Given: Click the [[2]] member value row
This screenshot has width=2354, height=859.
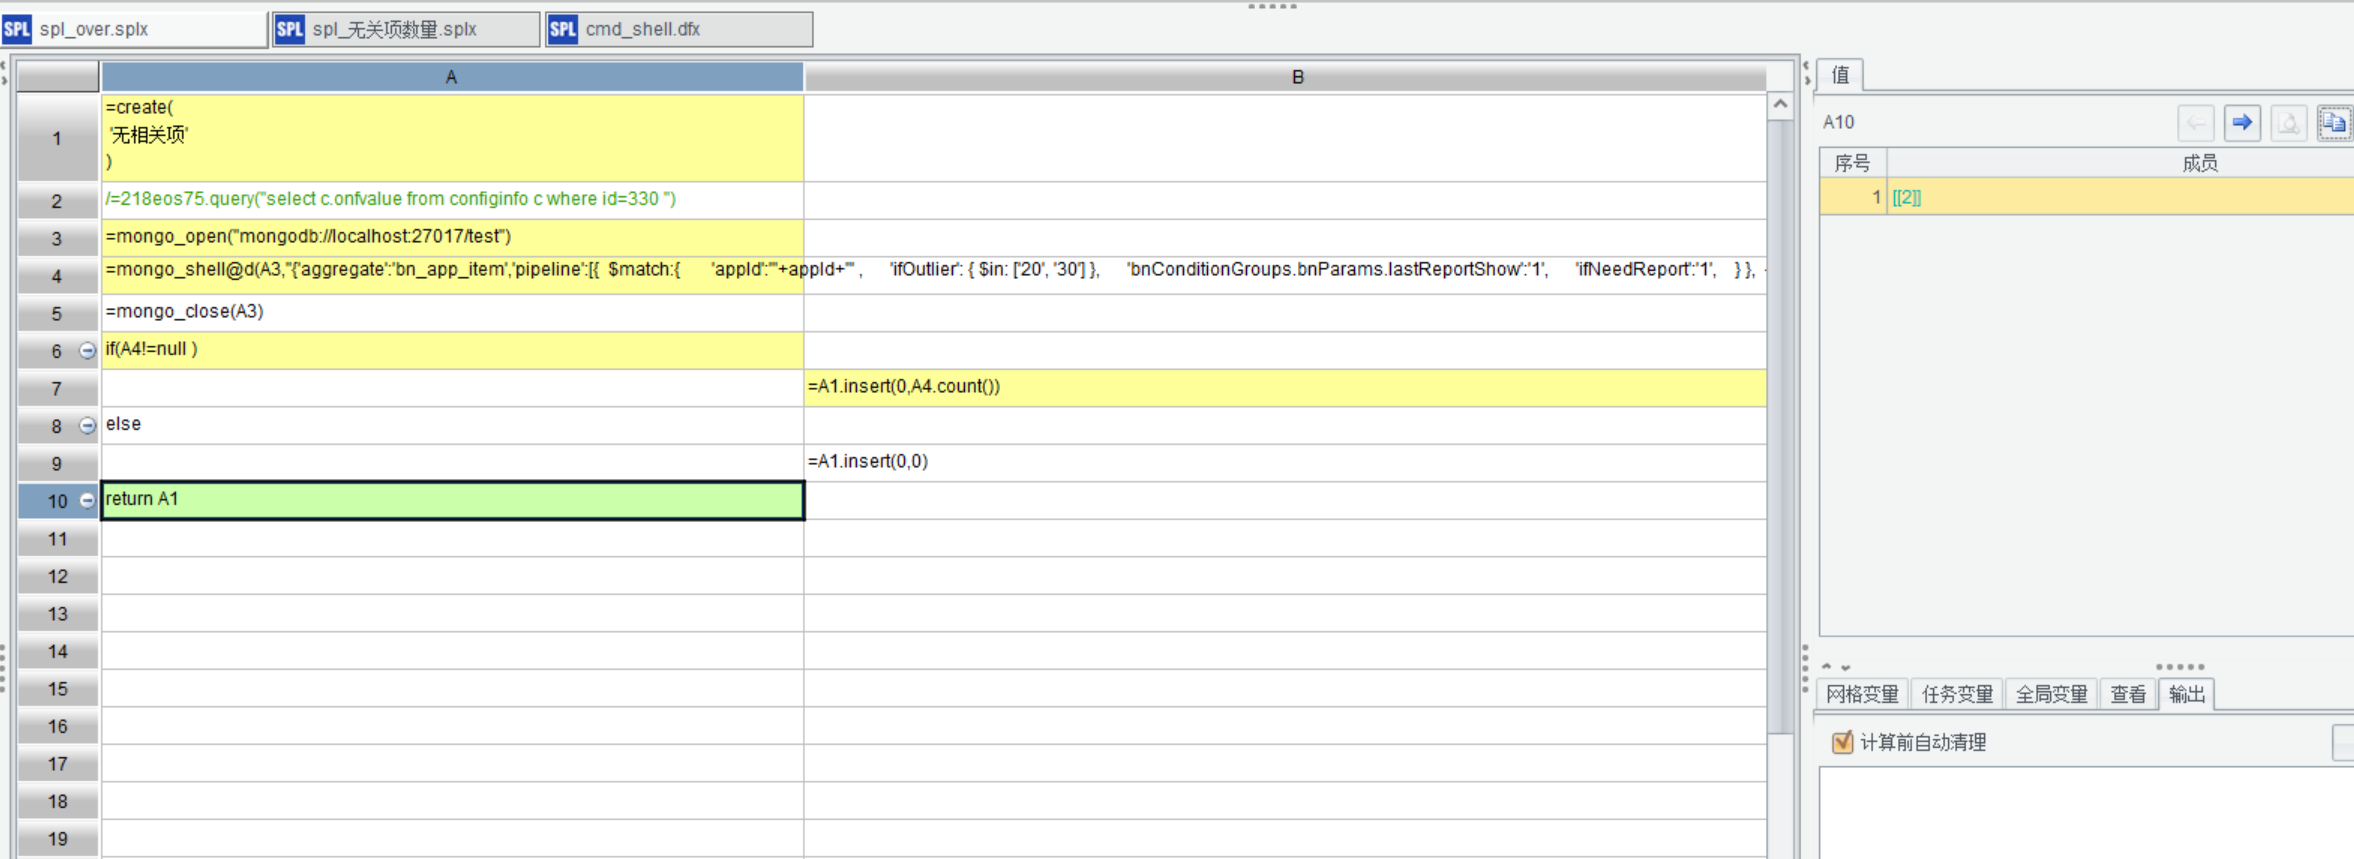Looking at the screenshot, I should point(2086,197).
